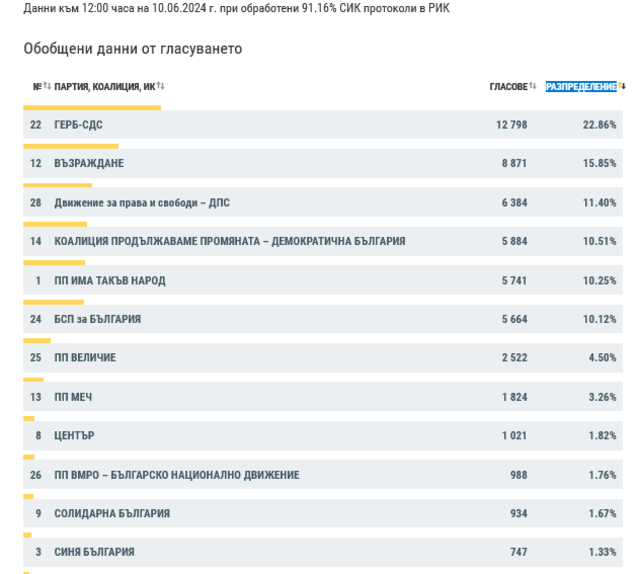Select ПП ВМРО – БЪЛГАРСКО НАЦИОНАЛНО ДВИЖЕНИЕ
640x574 pixels.
(177, 475)
